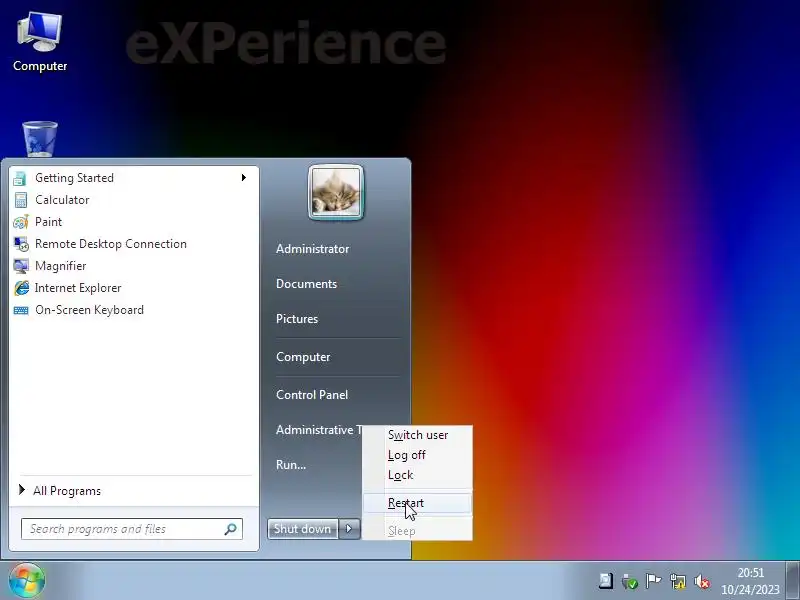This screenshot has width=800, height=600.
Task: Click the Show desktop strip
Action: (793, 581)
